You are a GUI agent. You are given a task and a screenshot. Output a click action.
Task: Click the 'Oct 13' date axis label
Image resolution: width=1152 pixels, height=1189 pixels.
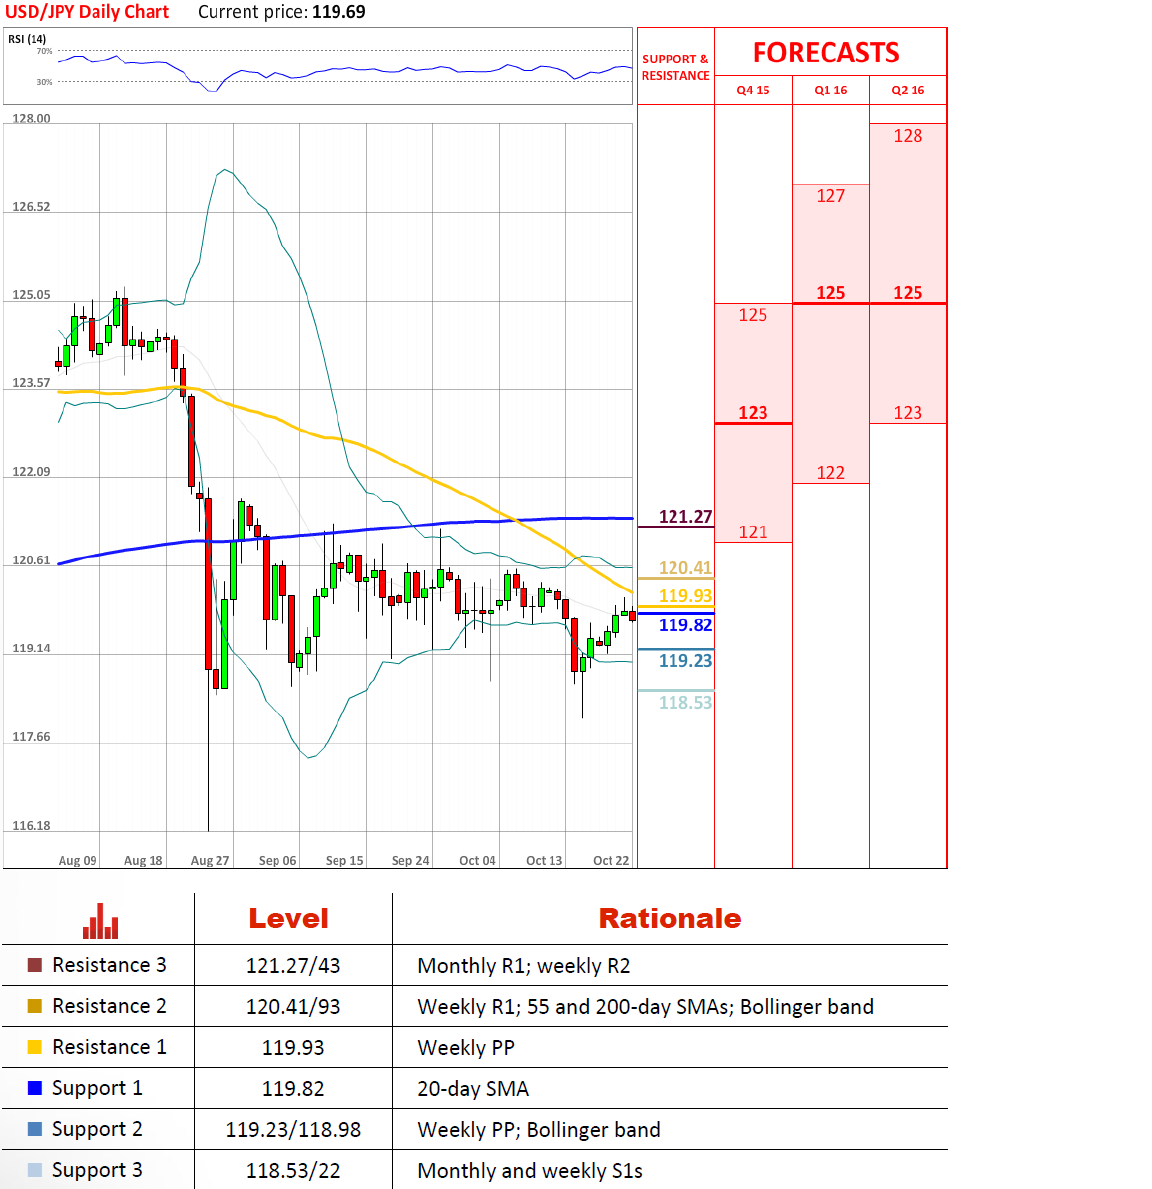(x=545, y=861)
